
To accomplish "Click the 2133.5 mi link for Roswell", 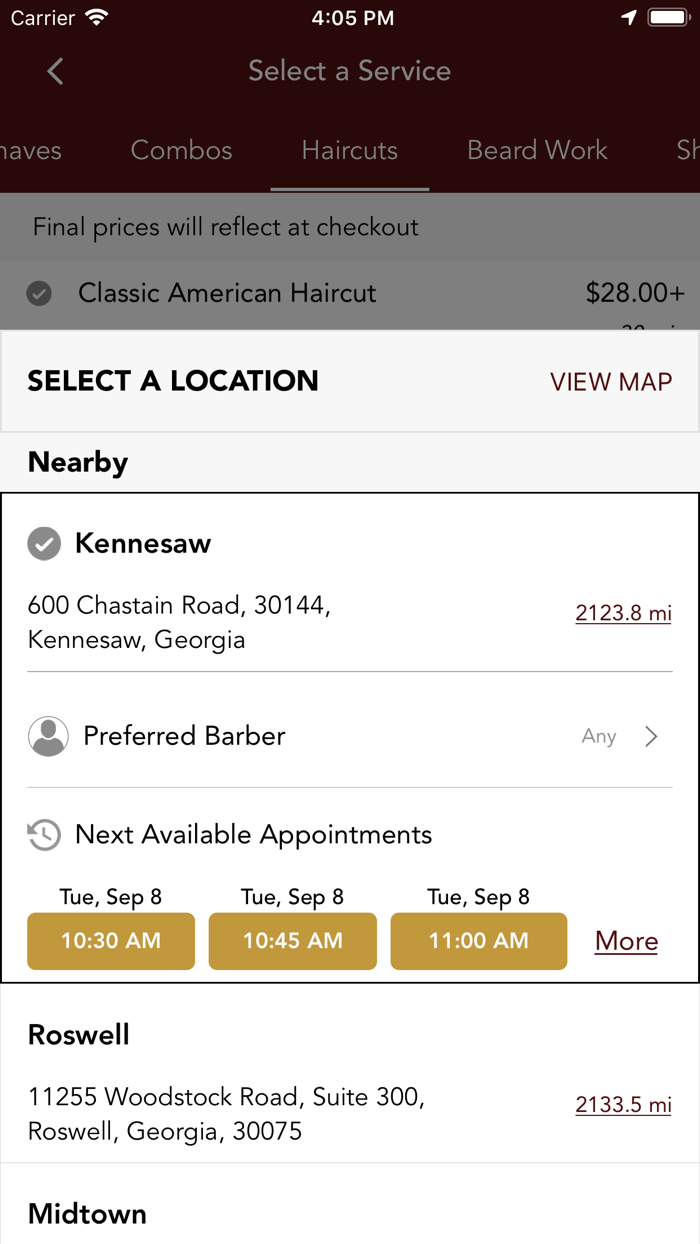I will point(623,1104).
